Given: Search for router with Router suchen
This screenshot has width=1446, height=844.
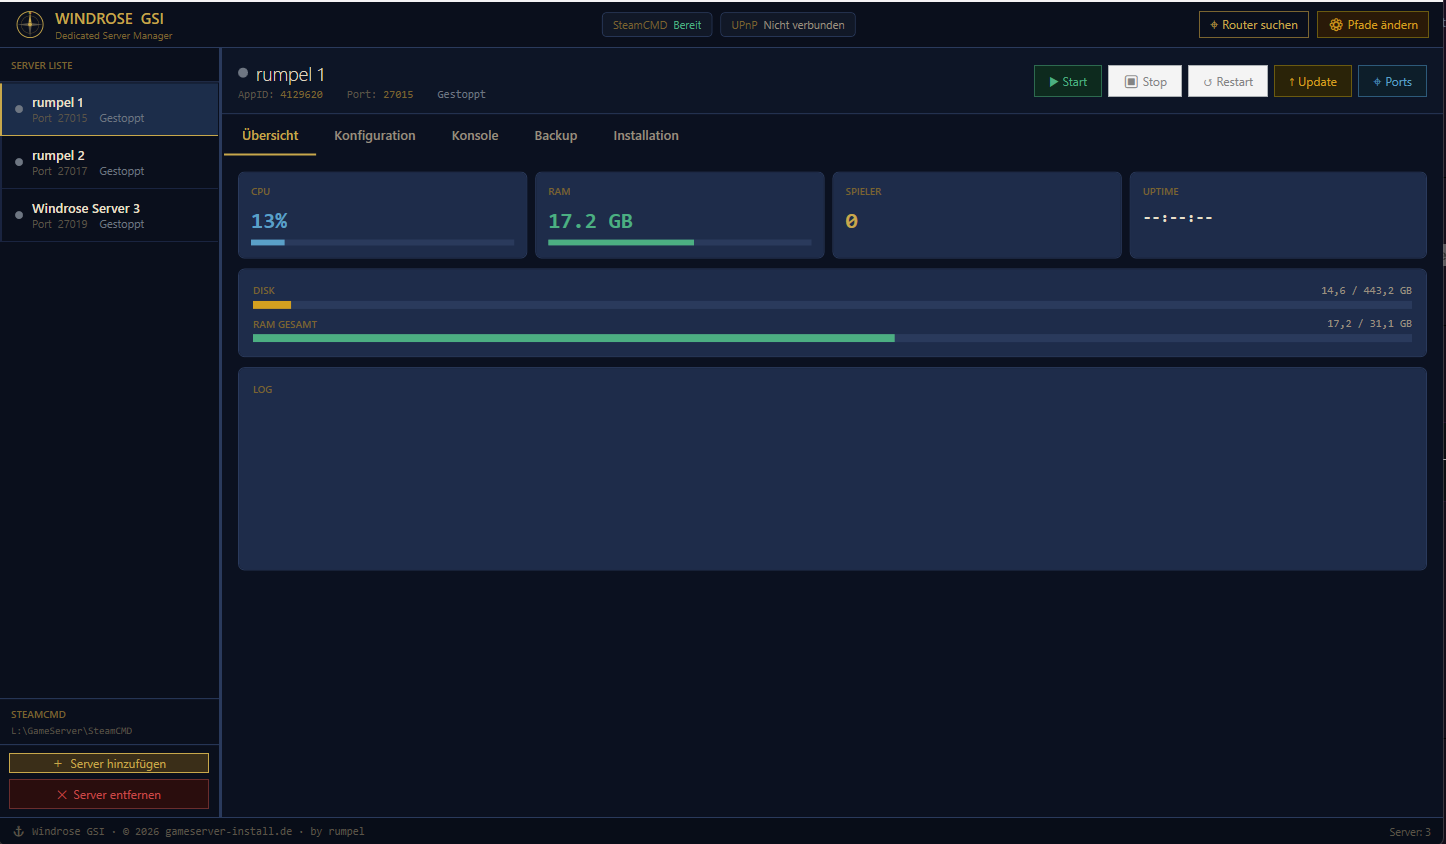Looking at the screenshot, I should click(1254, 25).
